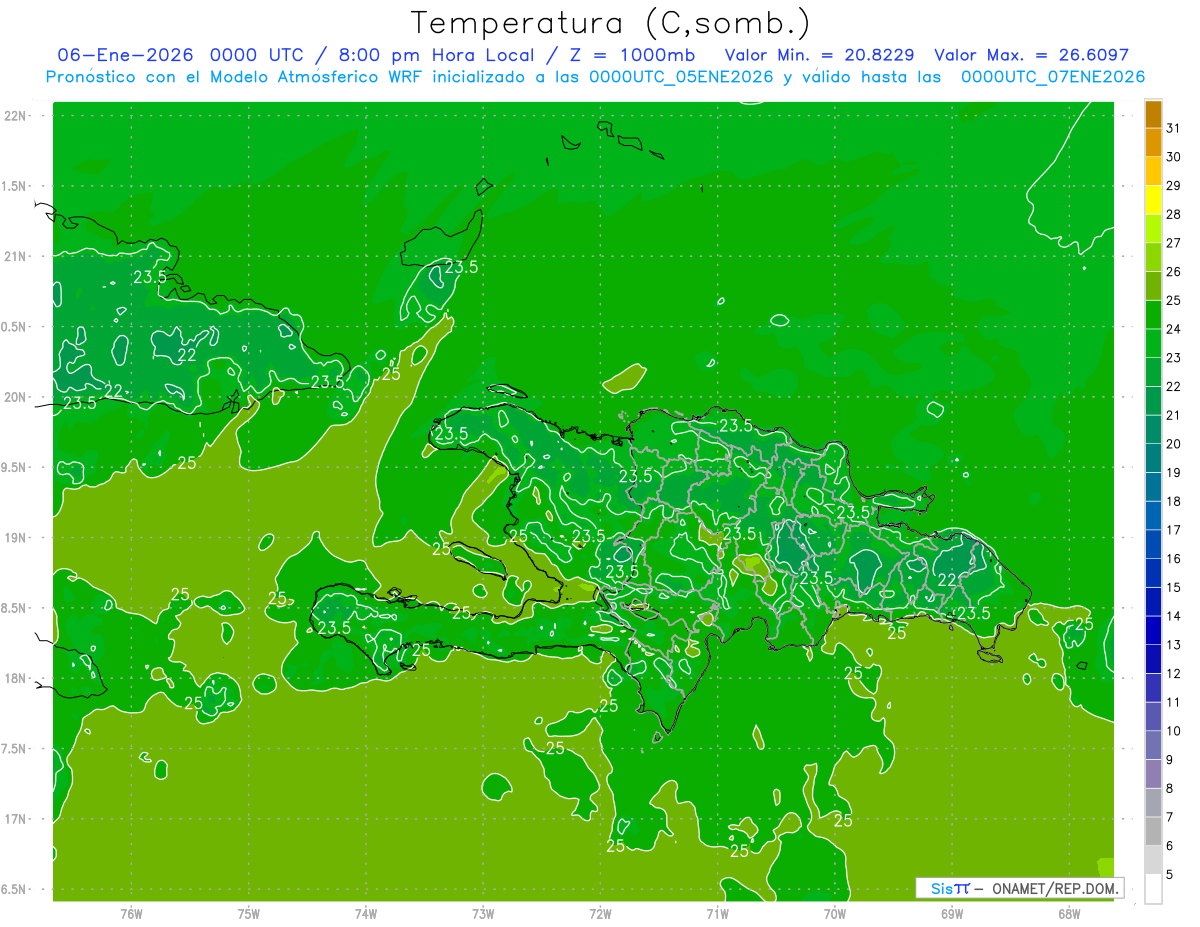Click the "71W" longitude axis label
The image size is (1200, 927).
click(x=717, y=914)
